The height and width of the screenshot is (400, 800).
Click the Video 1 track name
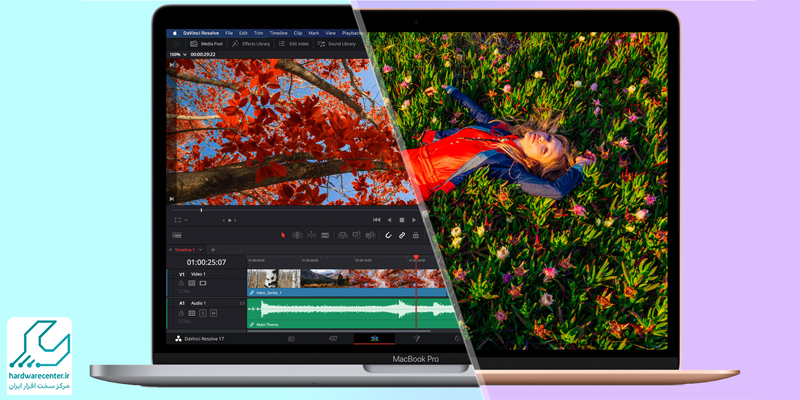198,274
